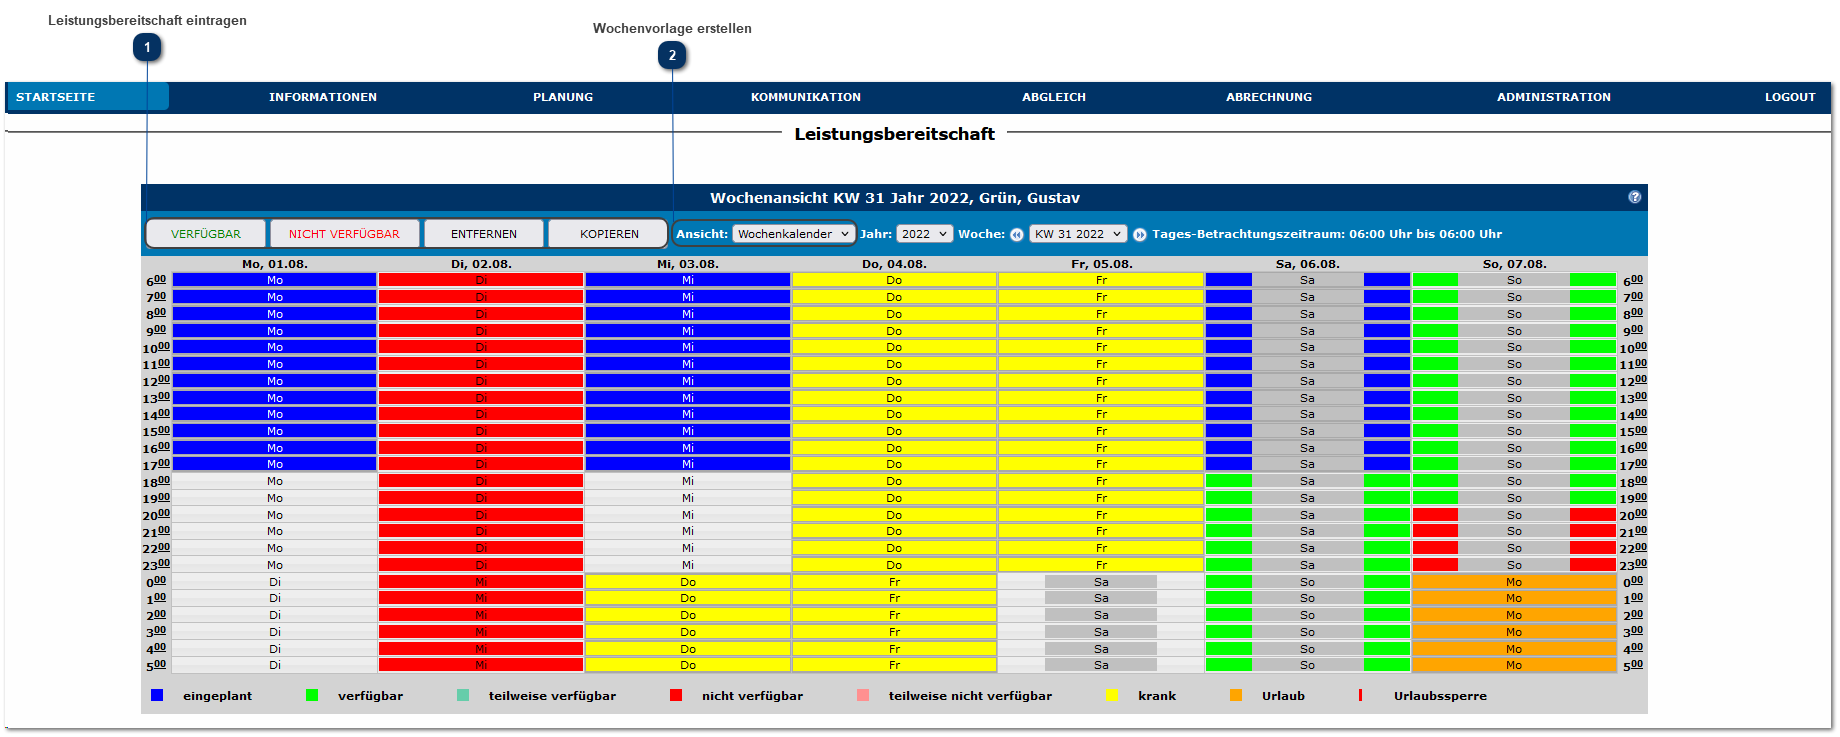Open the ABRECHNUNG menu
The width and height of the screenshot is (1840, 737).
(x=1269, y=97)
